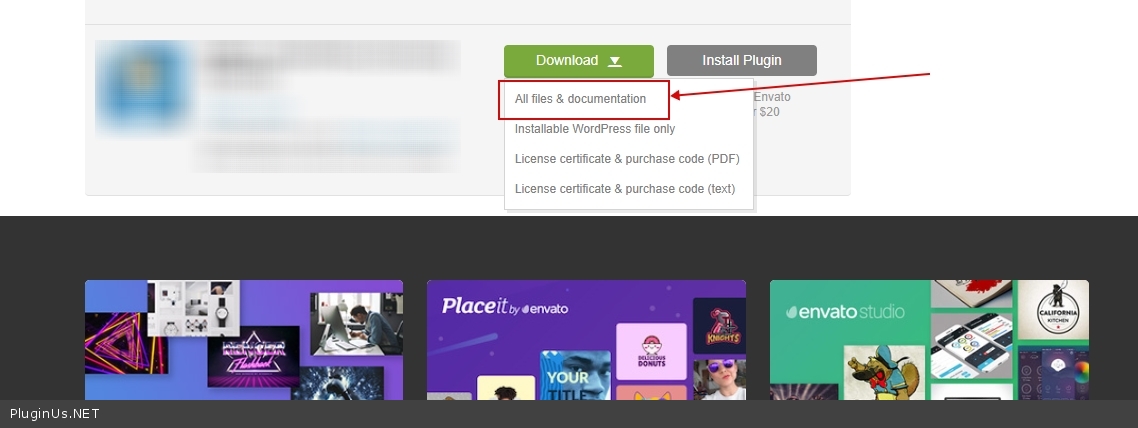This screenshot has height=428, width=1138.
Task: Pick License certificate & purchase code (text)
Action: pyautogui.click(x=624, y=189)
